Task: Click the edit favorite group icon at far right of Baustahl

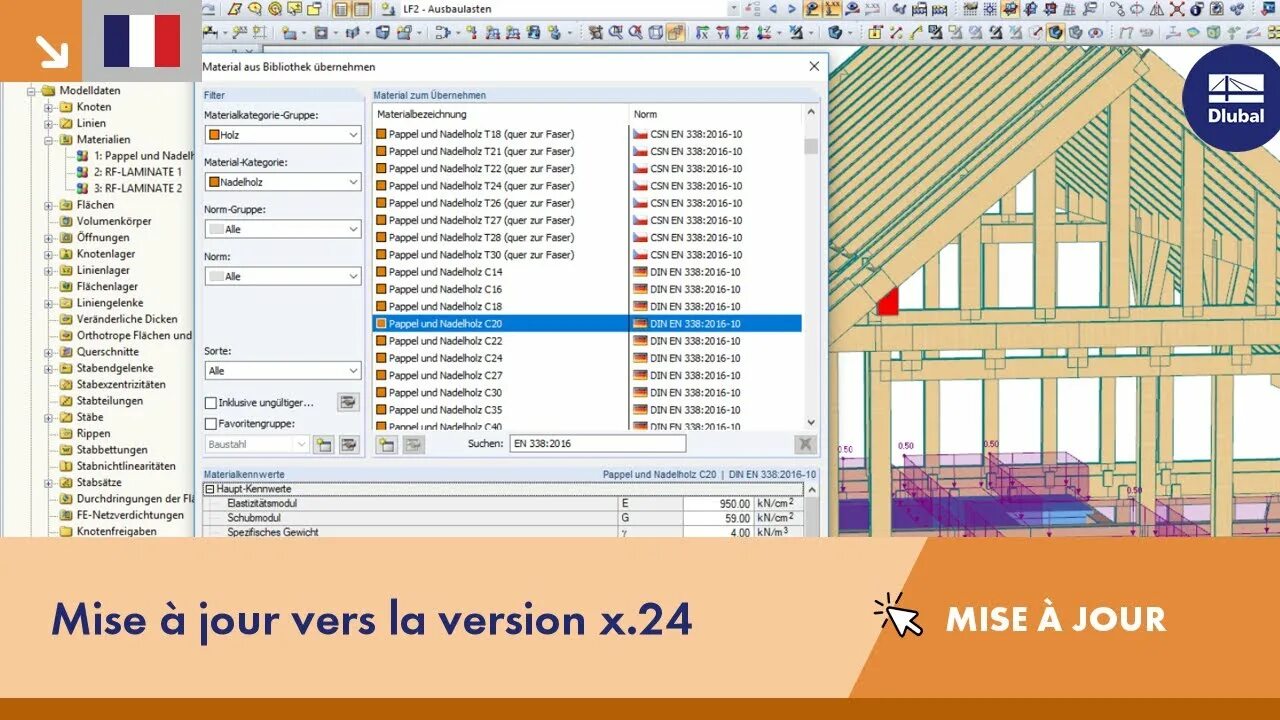Action: click(x=348, y=444)
